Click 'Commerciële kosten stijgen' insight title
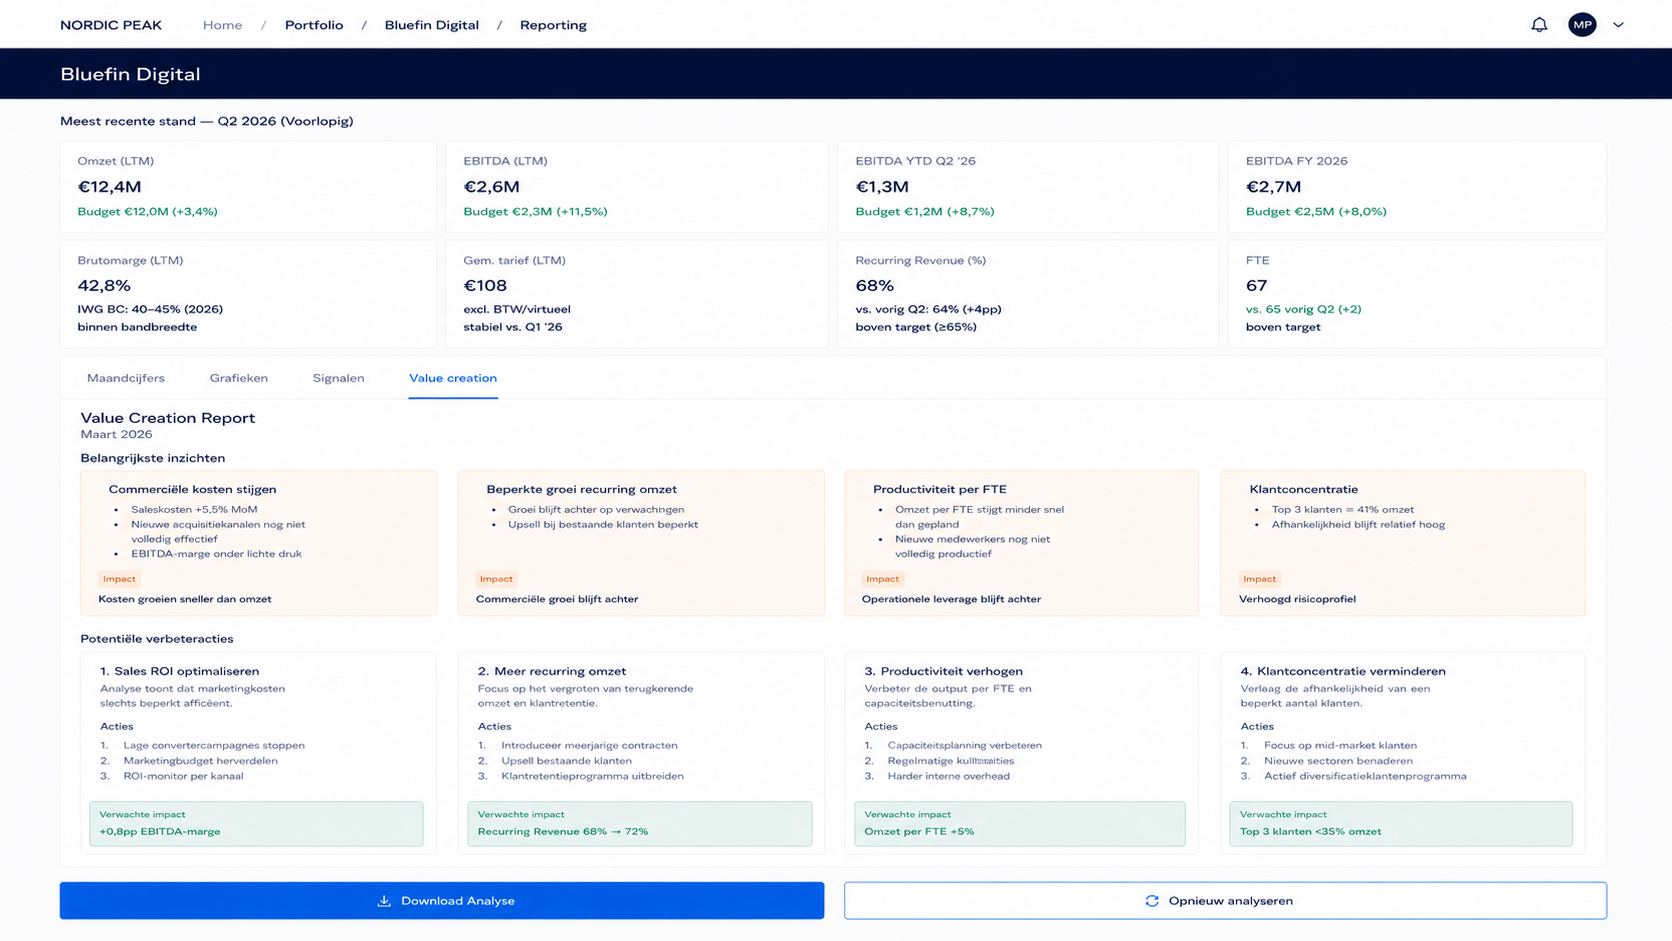 click(192, 489)
